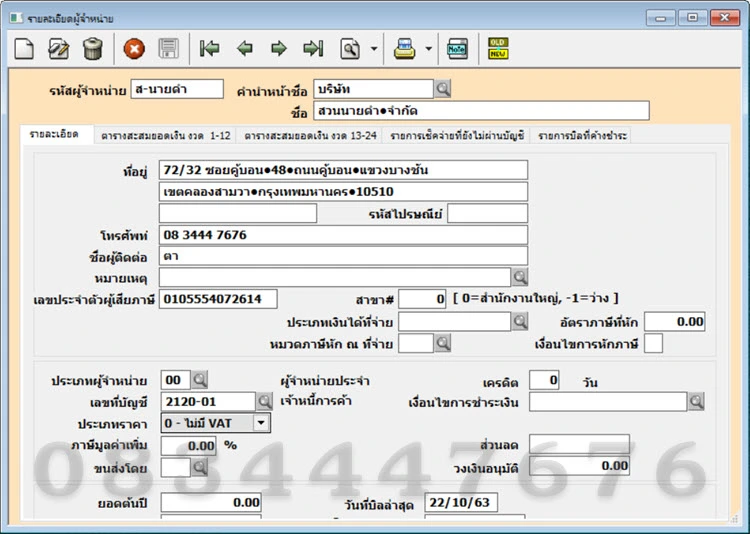Open รายการเช็คจ่ายที่ยังไม่ผ่านบัญชี tab
The height and width of the screenshot is (534, 750).
pyautogui.click(x=457, y=136)
